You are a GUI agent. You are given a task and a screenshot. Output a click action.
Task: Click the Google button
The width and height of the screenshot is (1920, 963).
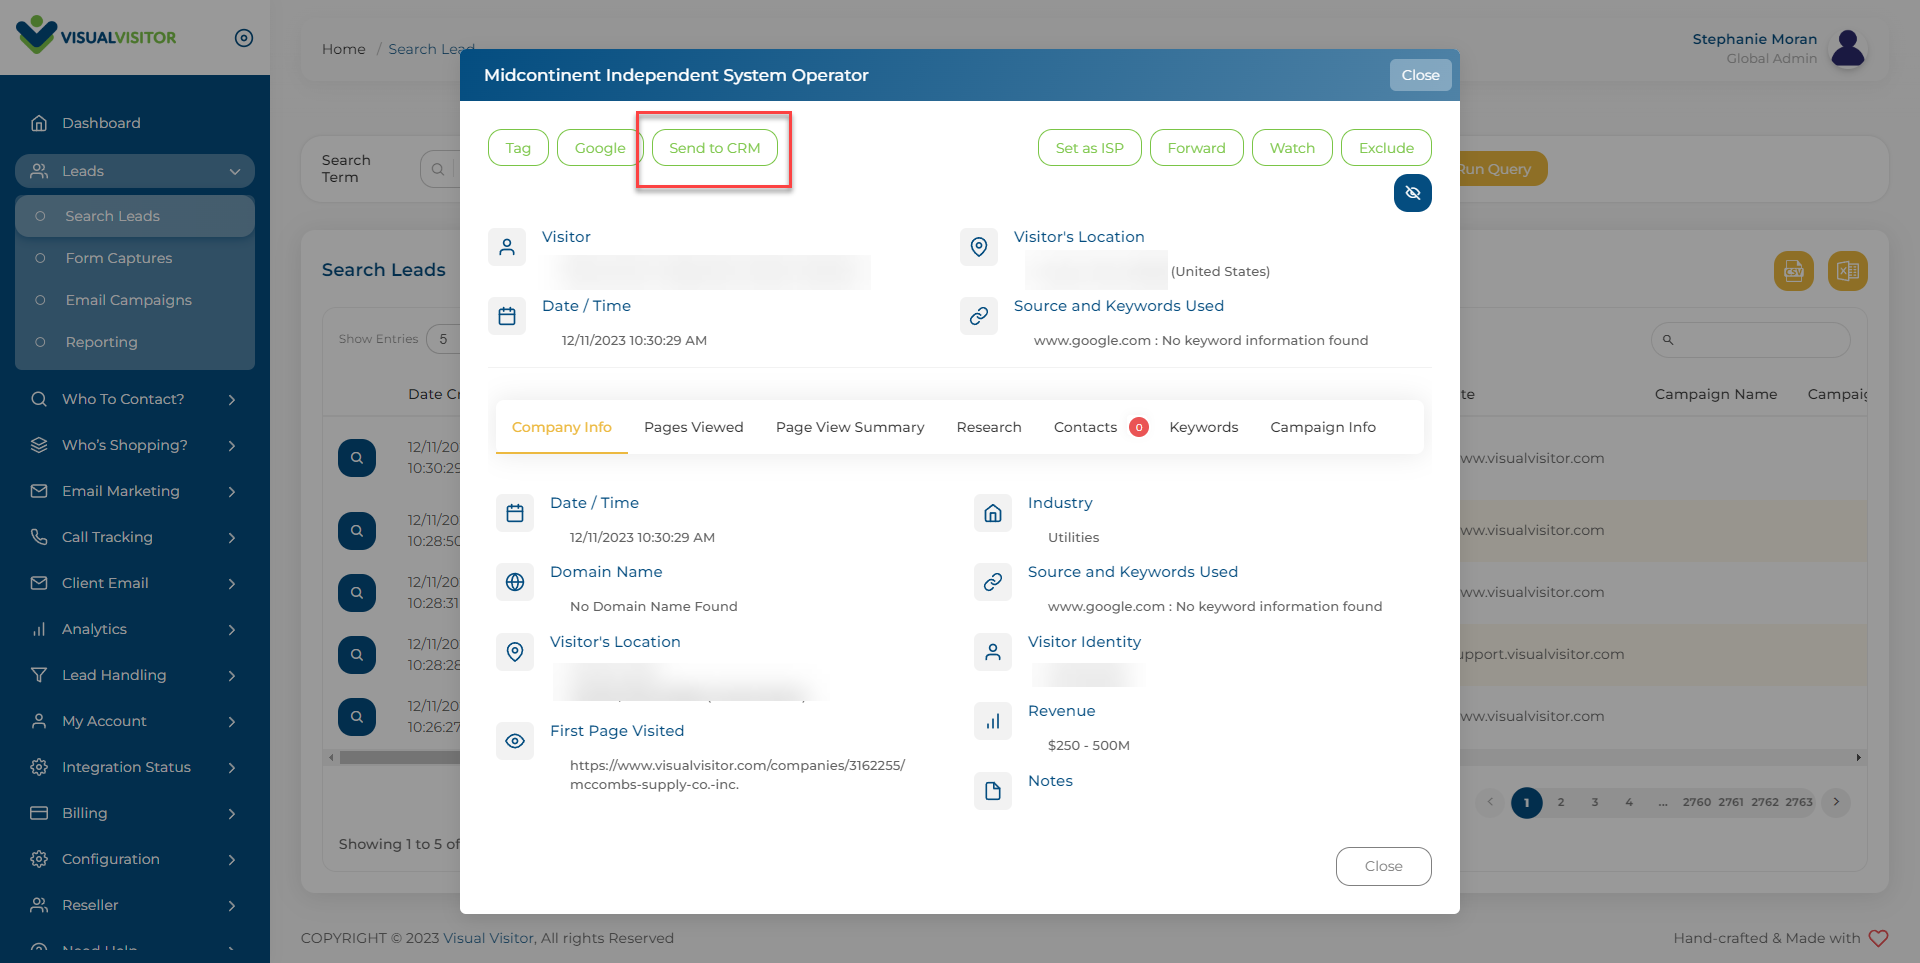(599, 148)
